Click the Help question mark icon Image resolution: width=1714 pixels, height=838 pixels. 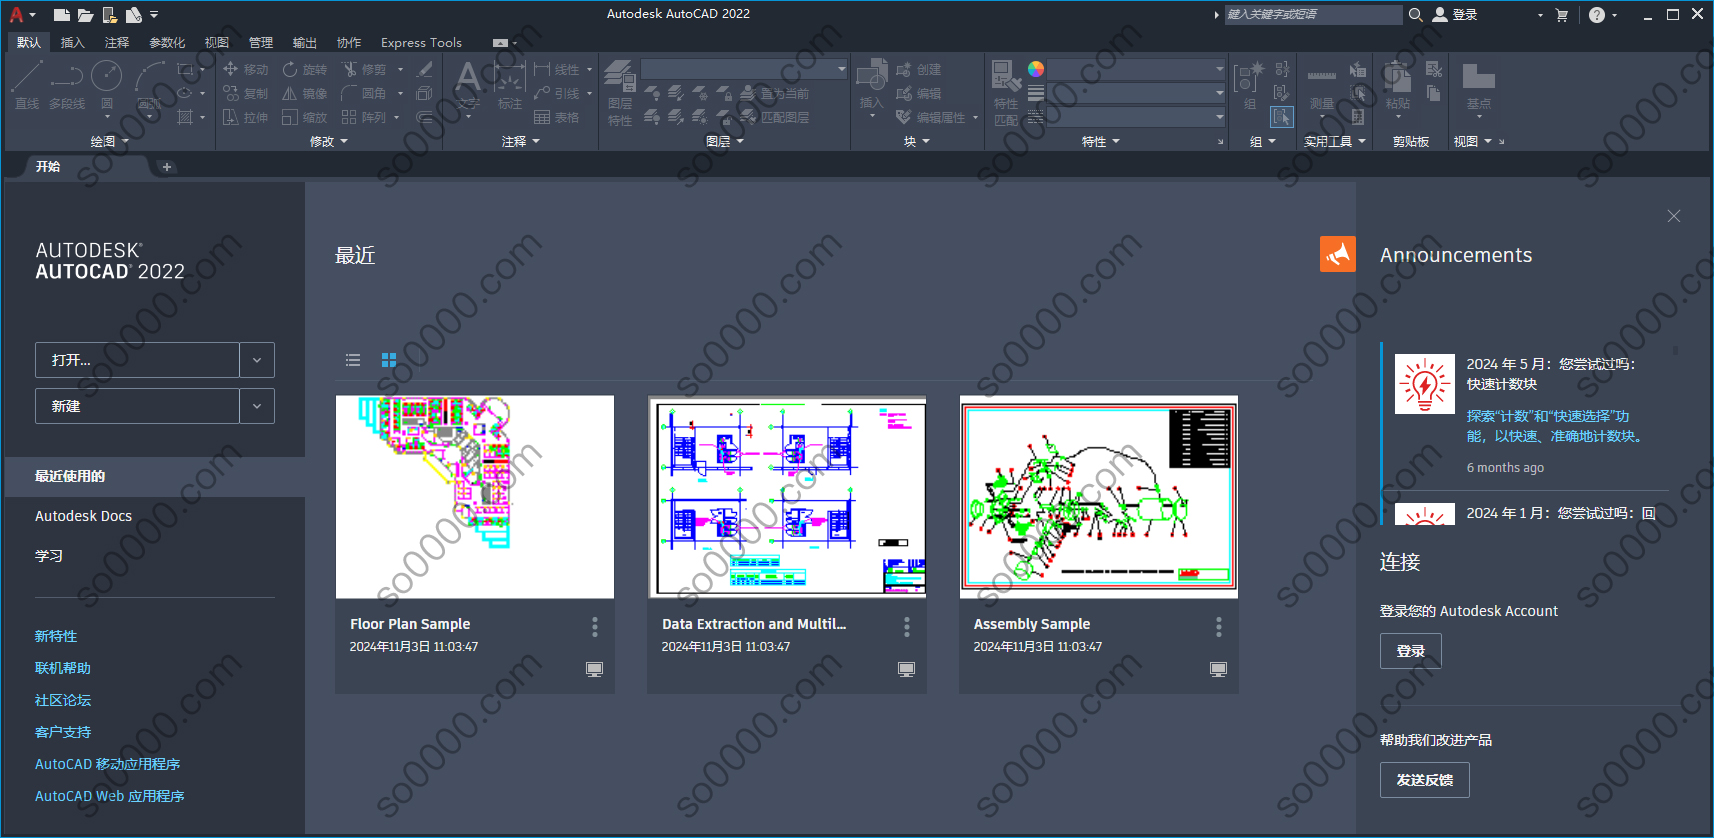(1597, 15)
